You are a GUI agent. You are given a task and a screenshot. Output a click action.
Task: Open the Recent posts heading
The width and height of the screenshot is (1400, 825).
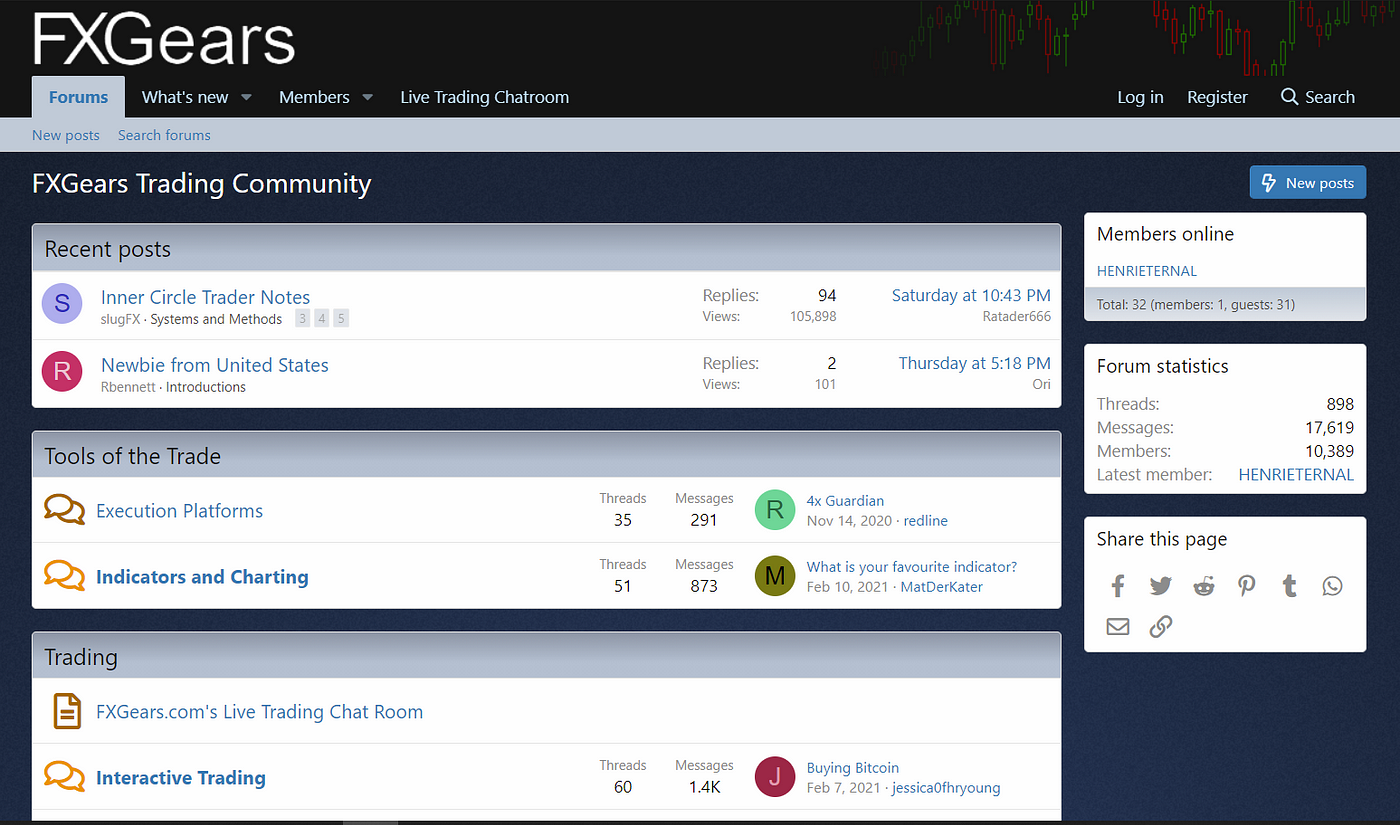click(x=107, y=249)
